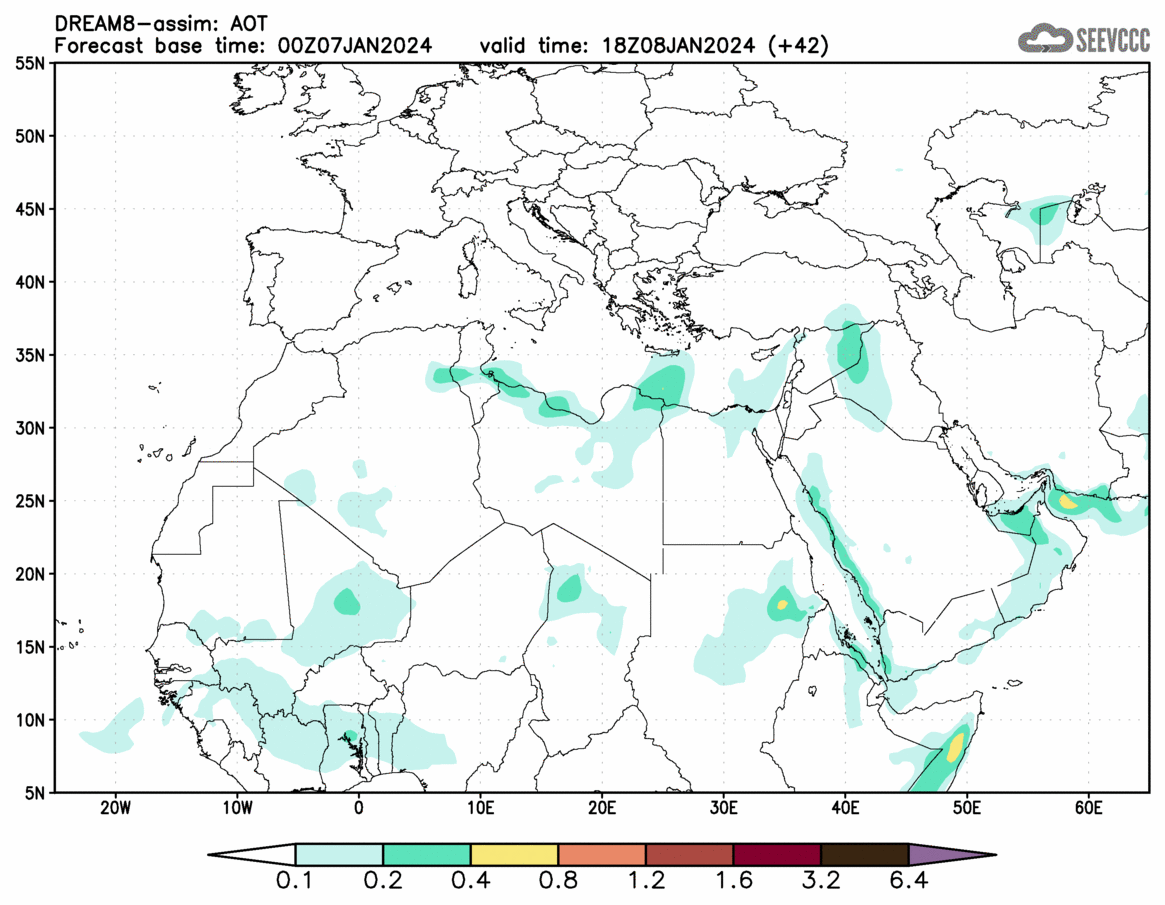The width and height of the screenshot is (1165, 905).
Task: Click the '3.2' colorbar value label
Action: [821, 881]
